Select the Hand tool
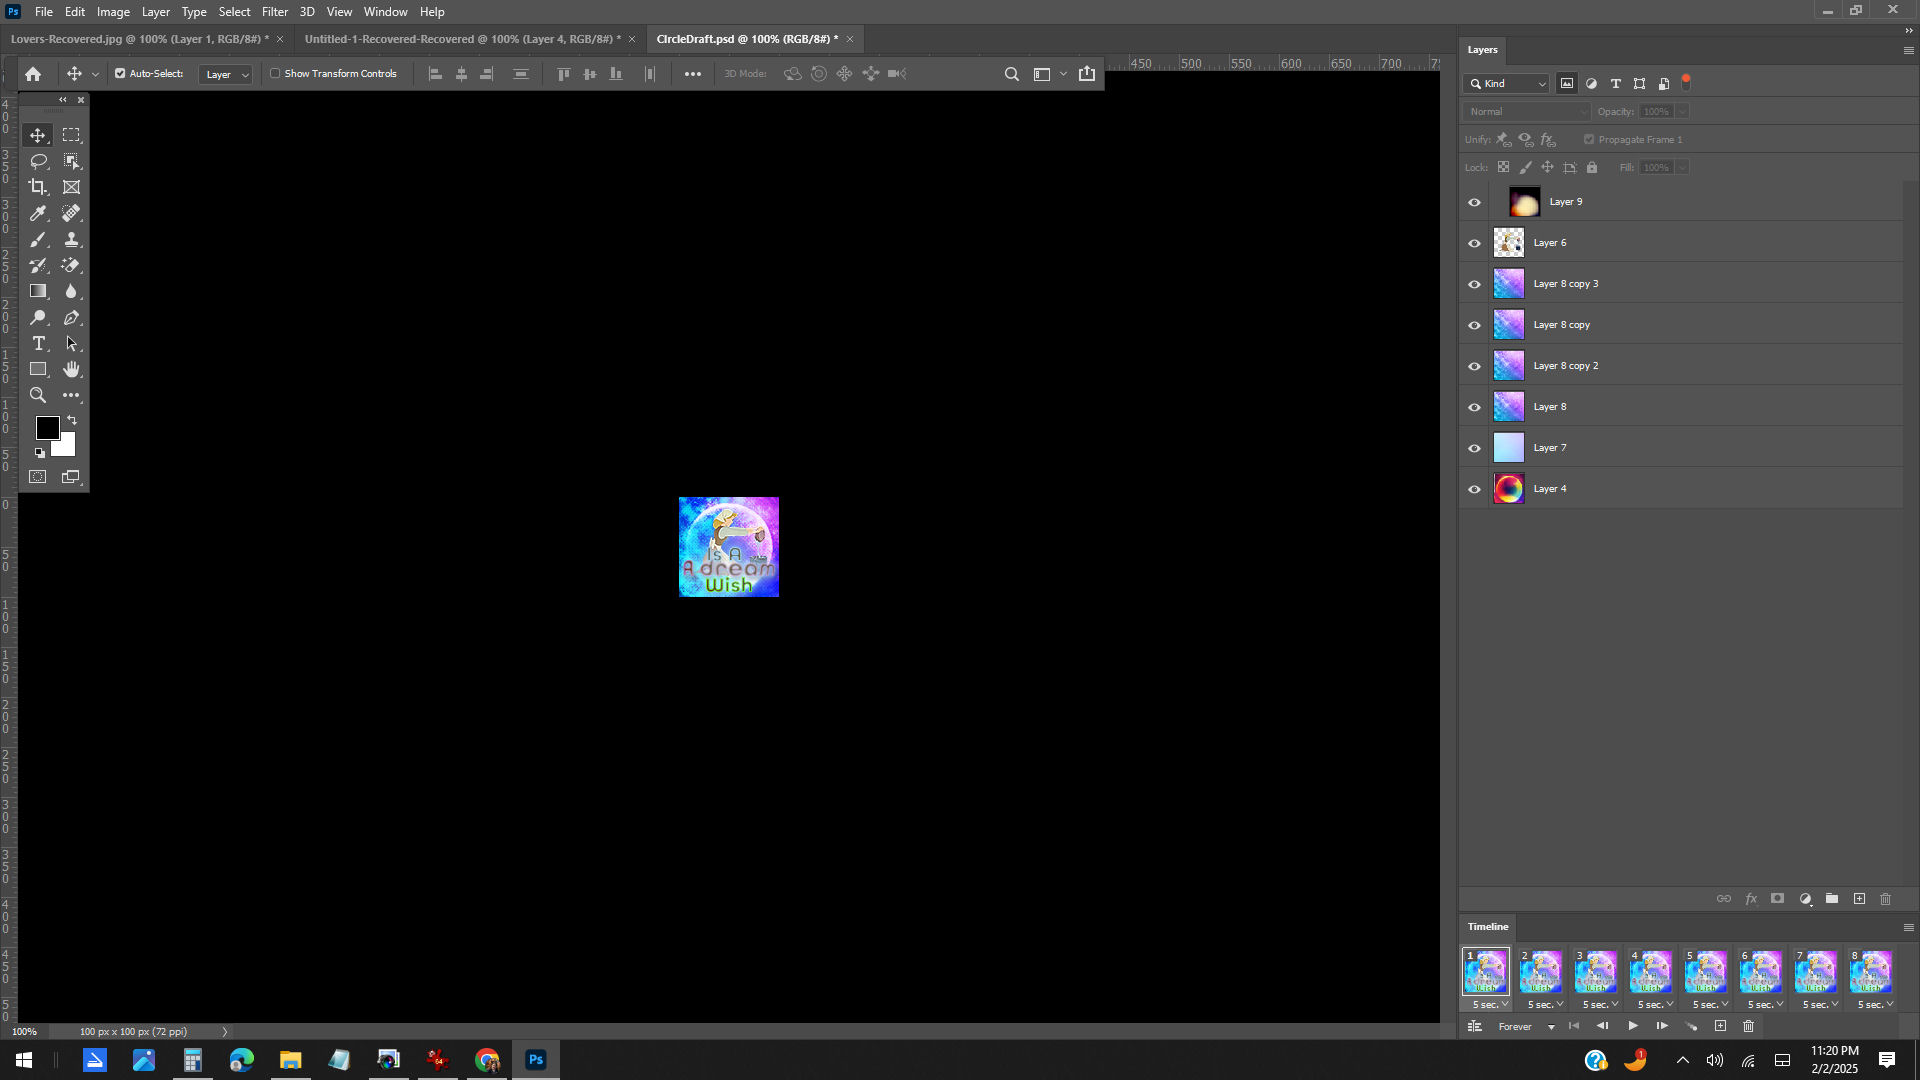The image size is (1920, 1080). click(x=71, y=369)
